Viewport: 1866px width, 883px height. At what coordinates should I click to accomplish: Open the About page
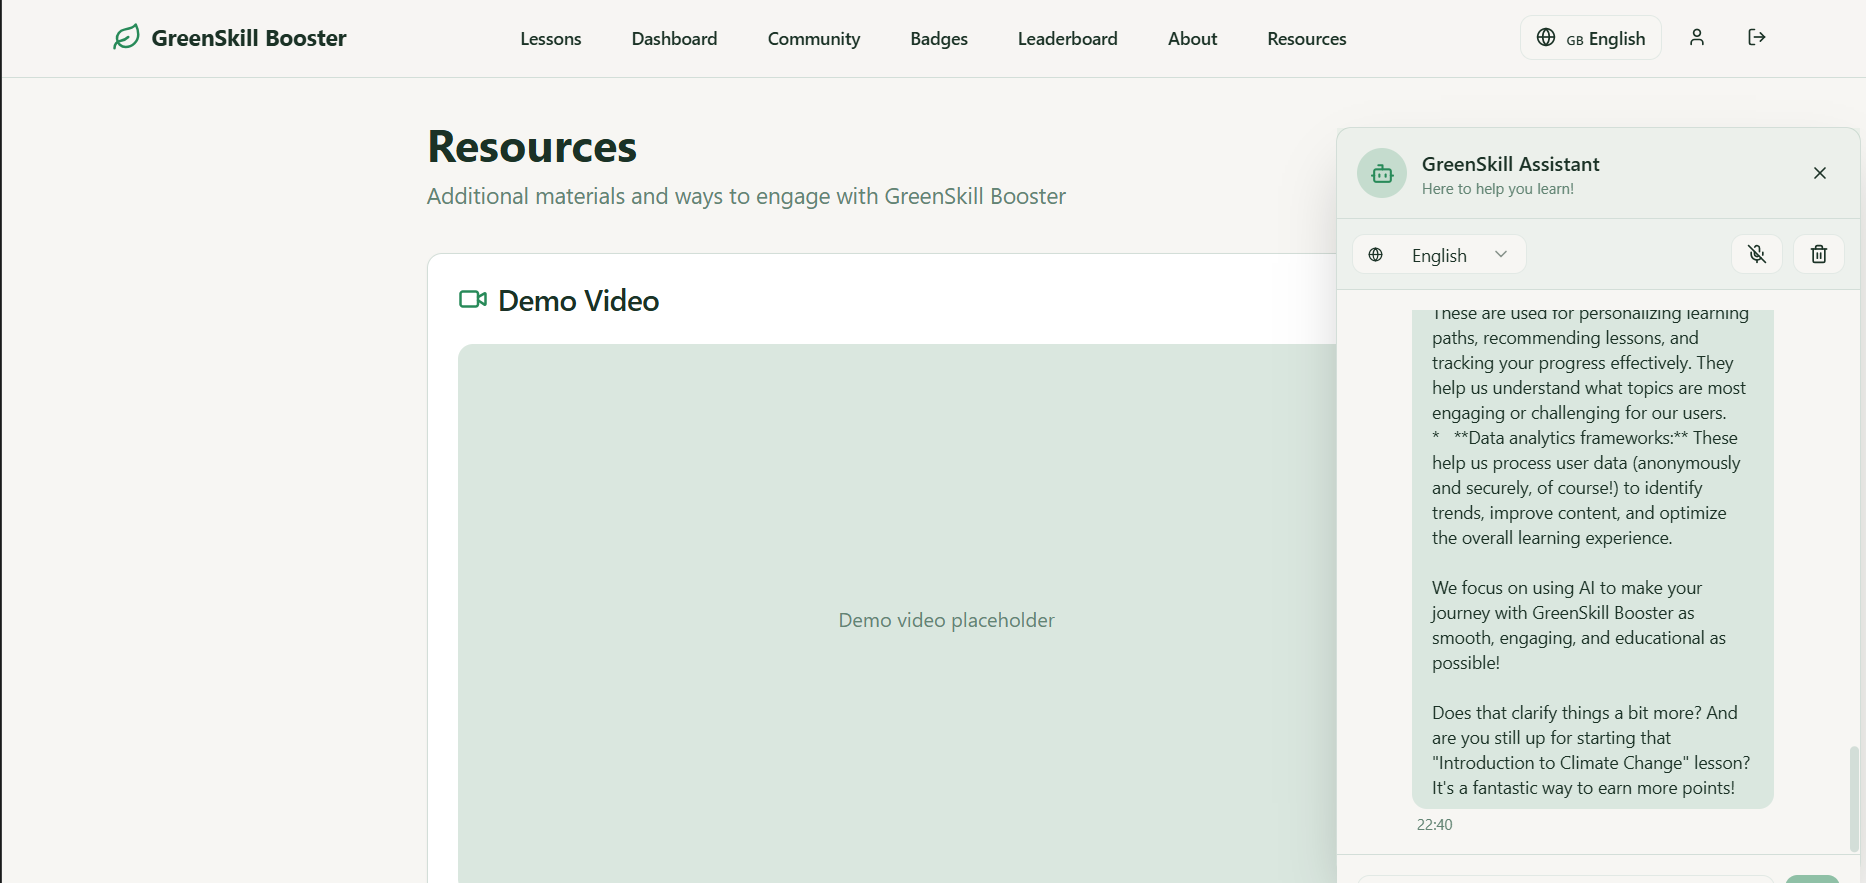pyautogui.click(x=1192, y=38)
